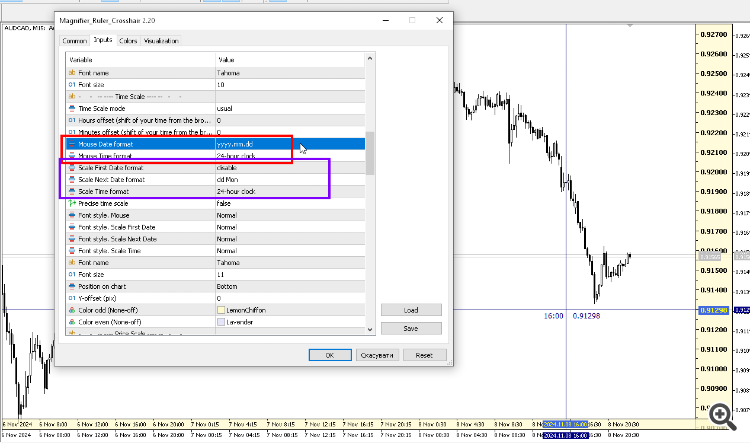Click the integer icon beside Y-offset (pix)

tap(72, 298)
